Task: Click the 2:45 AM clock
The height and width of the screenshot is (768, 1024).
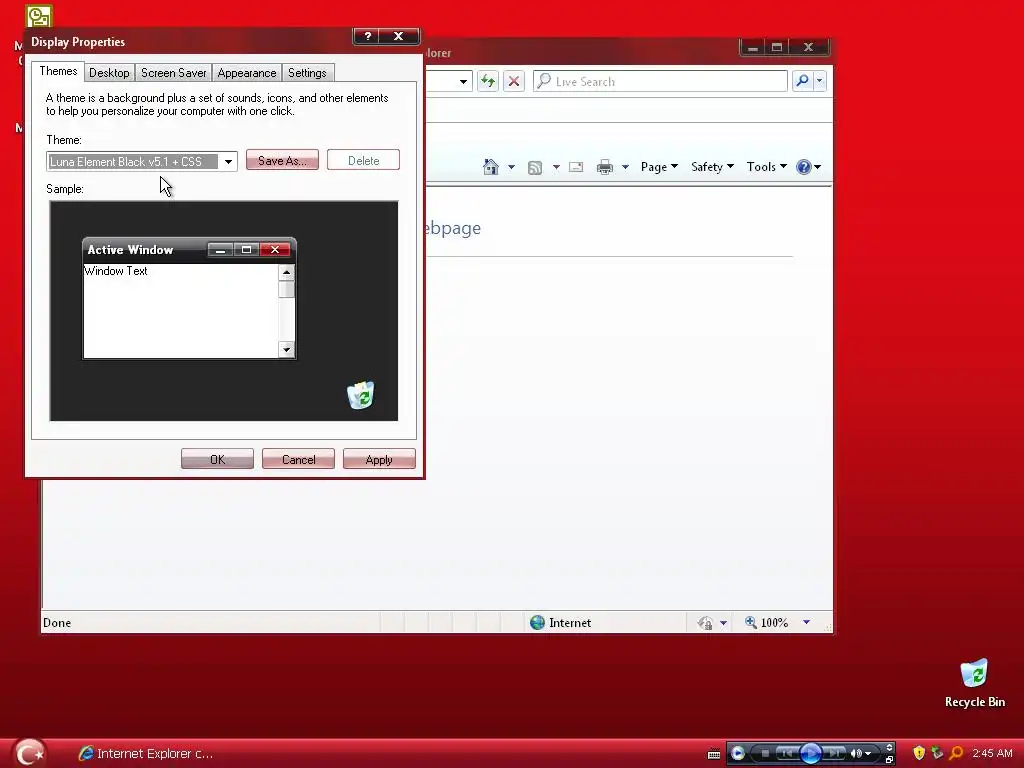Action: click(992, 753)
